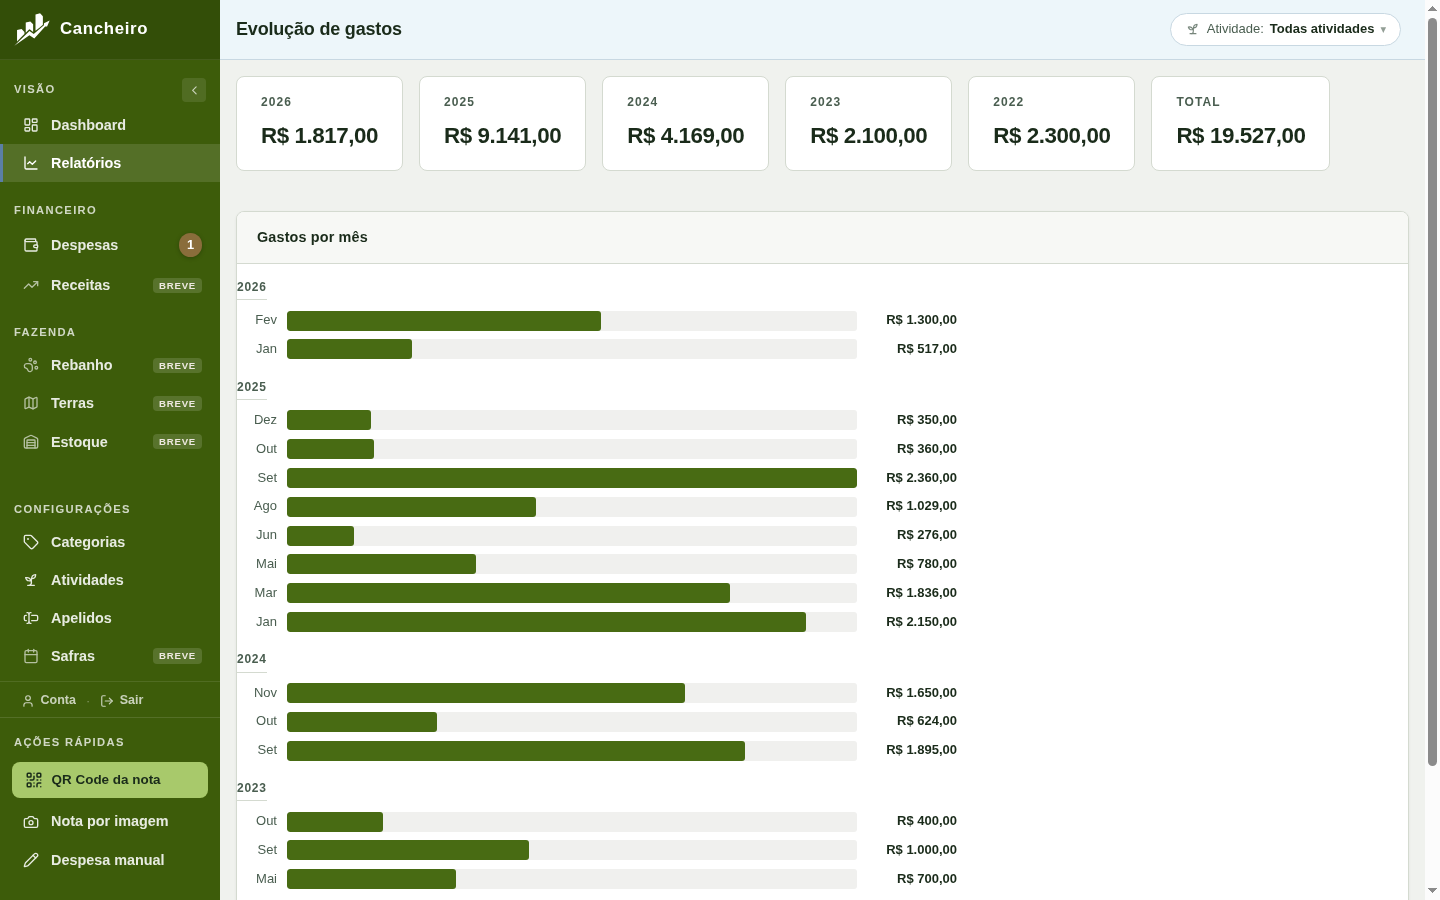Open Categorias settings page

110,542
